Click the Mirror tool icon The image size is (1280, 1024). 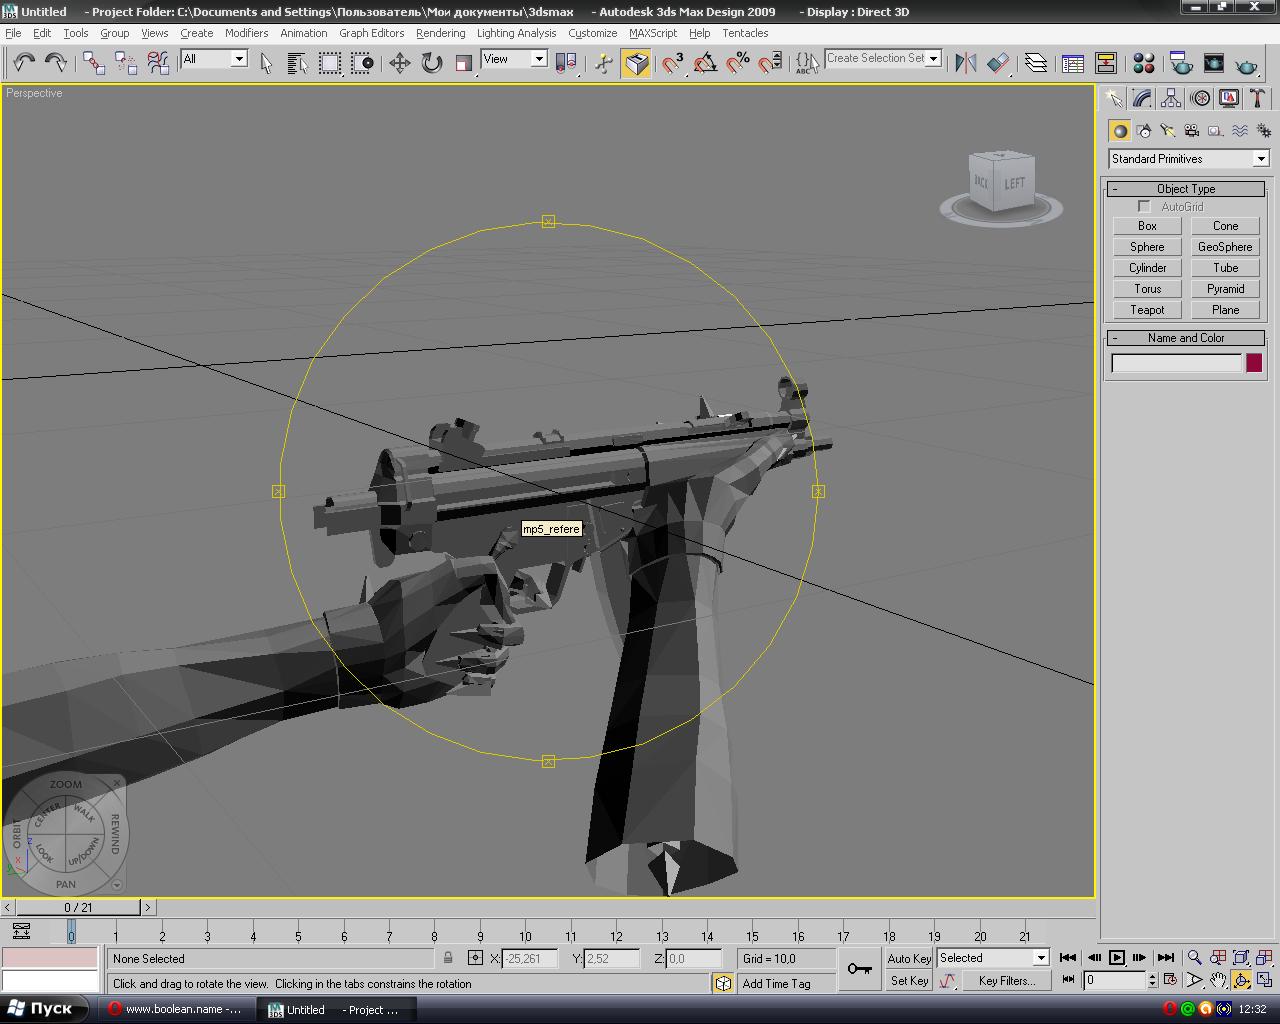(x=965, y=63)
